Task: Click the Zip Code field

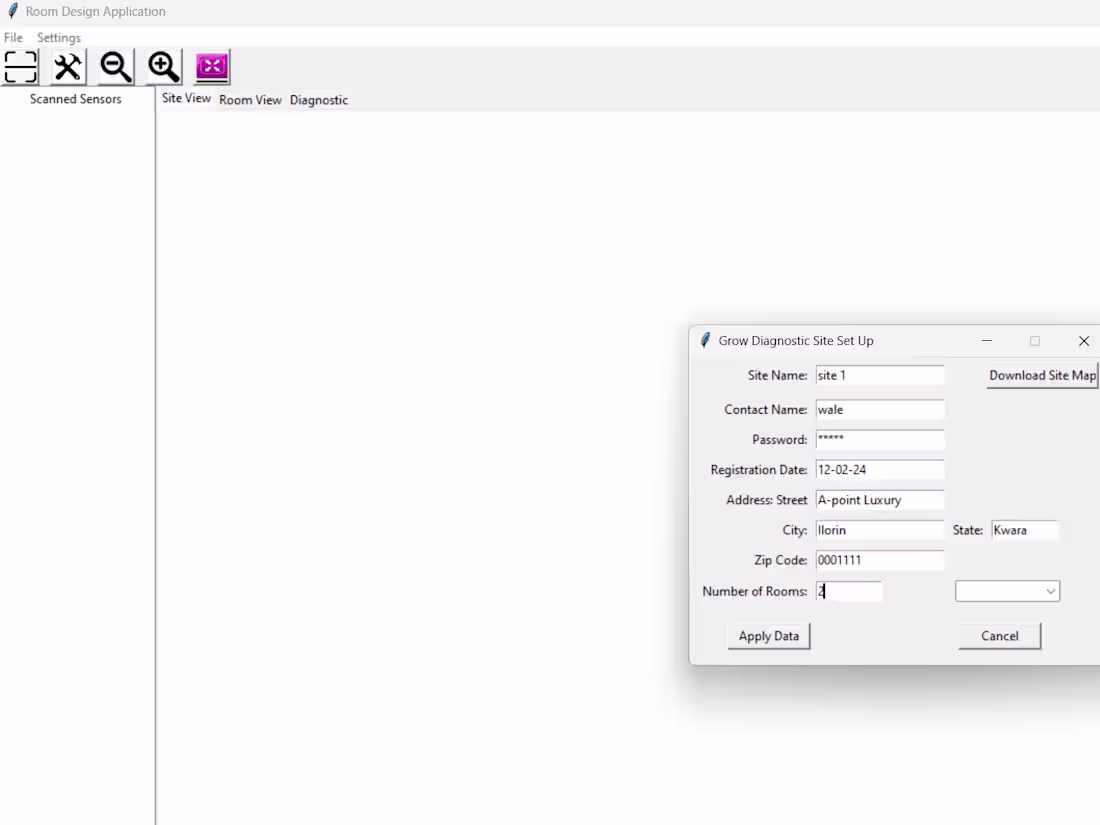Action: point(880,561)
